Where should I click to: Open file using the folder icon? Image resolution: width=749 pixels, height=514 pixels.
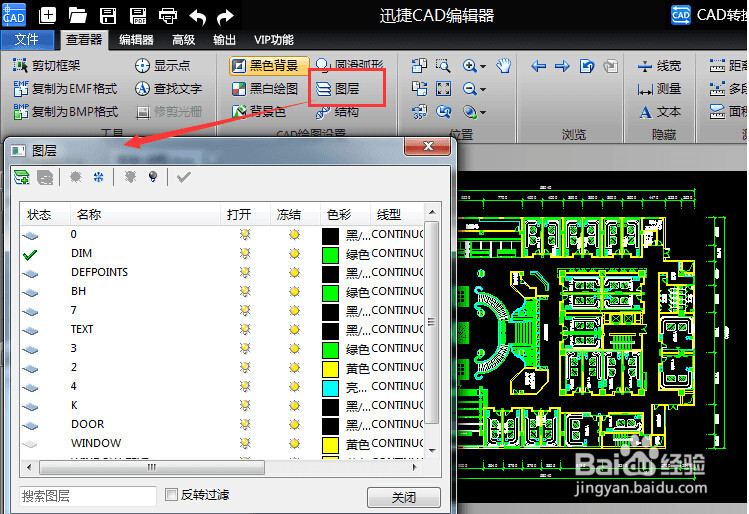tap(77, 15)
